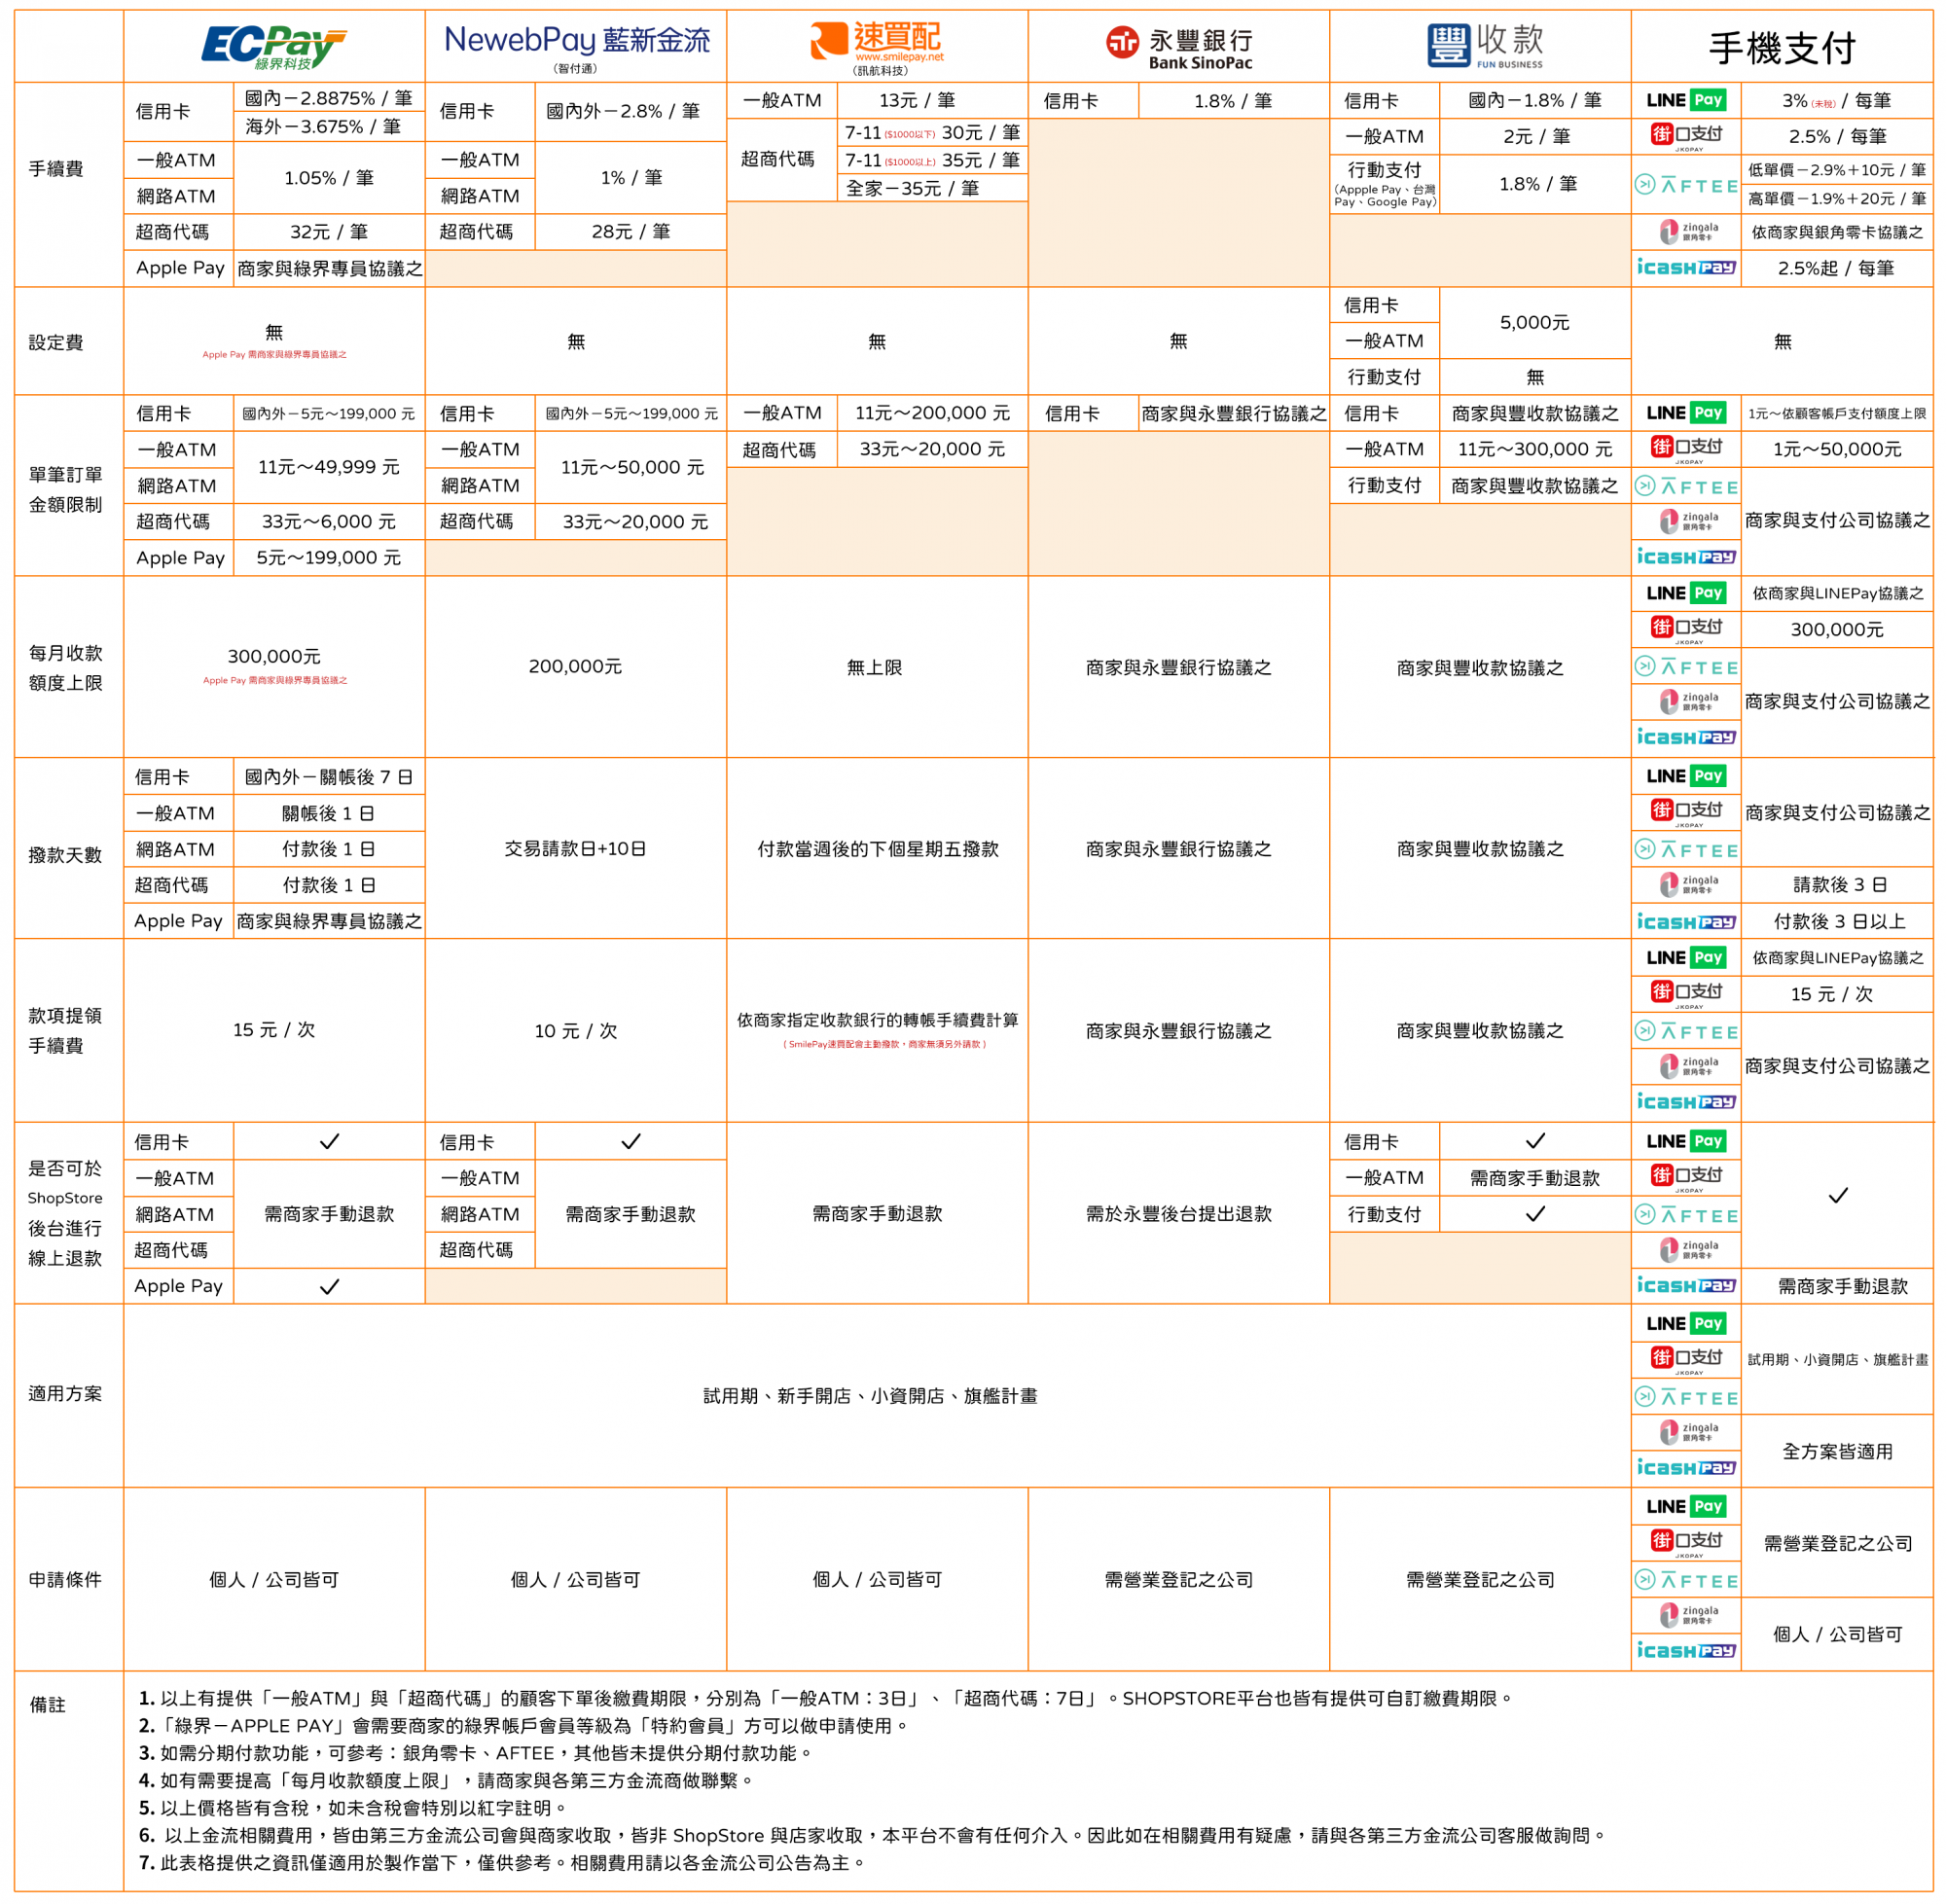Click the ECPay 信用卡 refund checkmark
1946x1904 pixels.
329,1141
